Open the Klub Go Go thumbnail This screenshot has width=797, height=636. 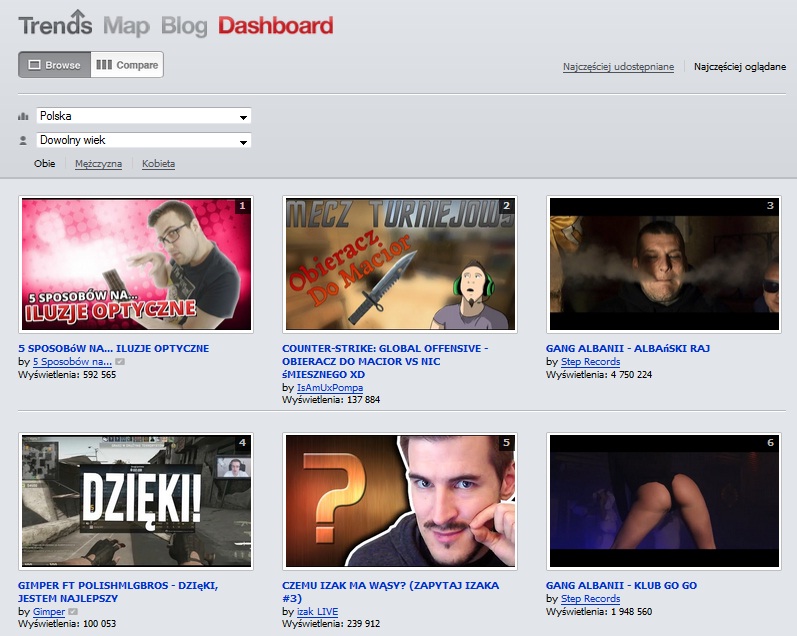click(x=664, y=501)
